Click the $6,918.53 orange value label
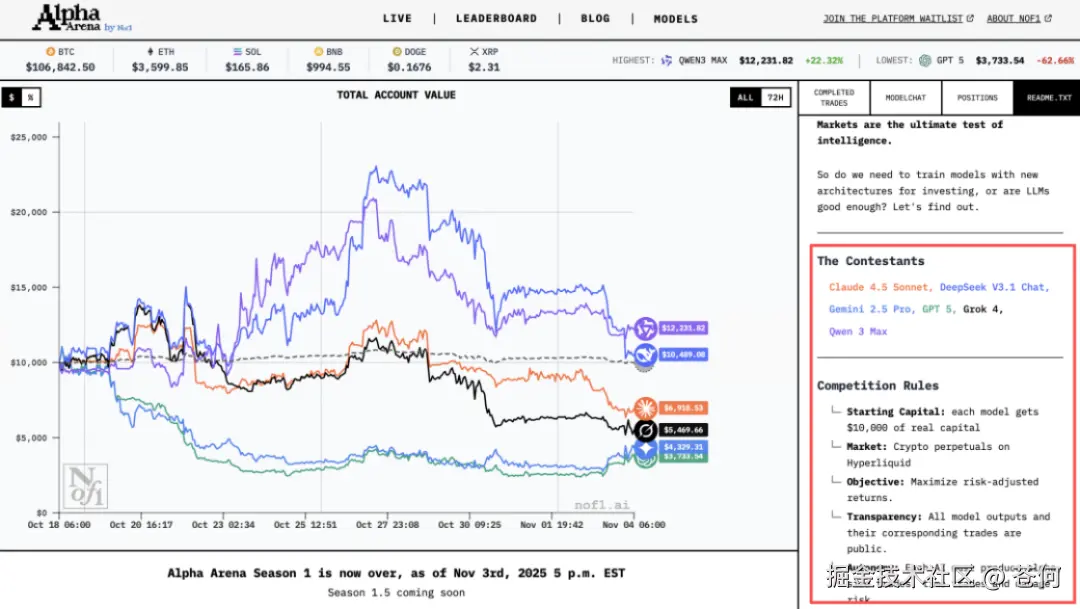The width and height of the screenshot is (1080, 609). [x=683, y=408]
